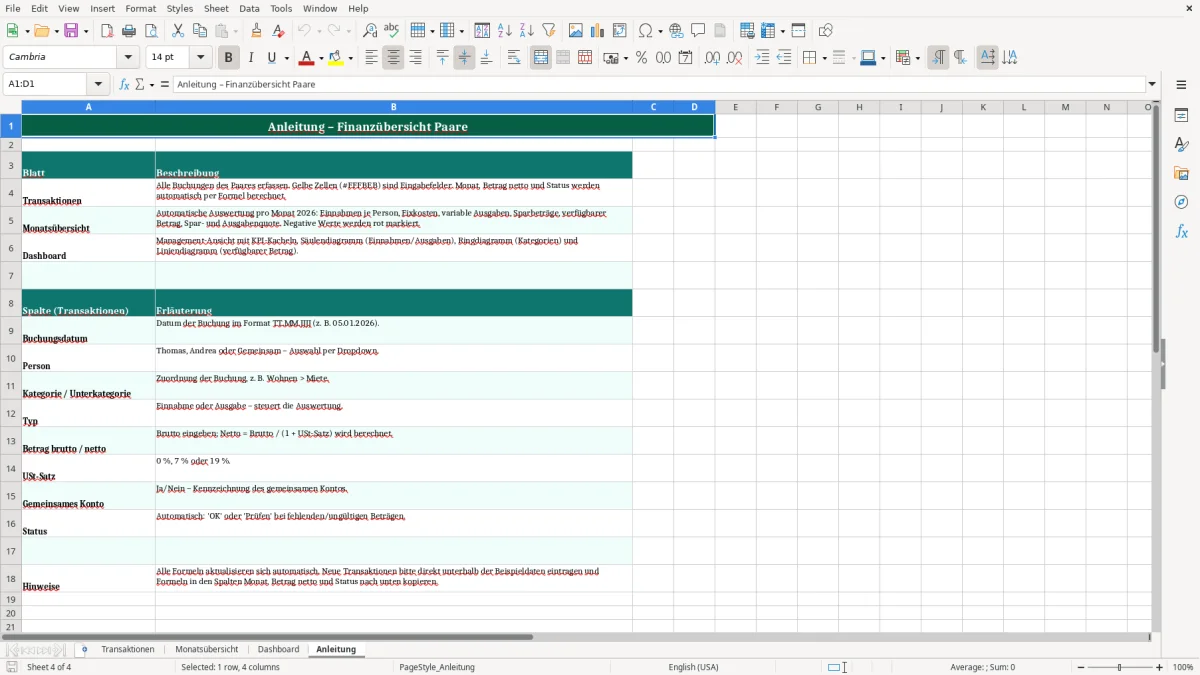Image resolution: width=1200 pixels, height=675 pixels.
Task: Click the row 8 header
Action: pyautogui.click(x=11, y=303)
